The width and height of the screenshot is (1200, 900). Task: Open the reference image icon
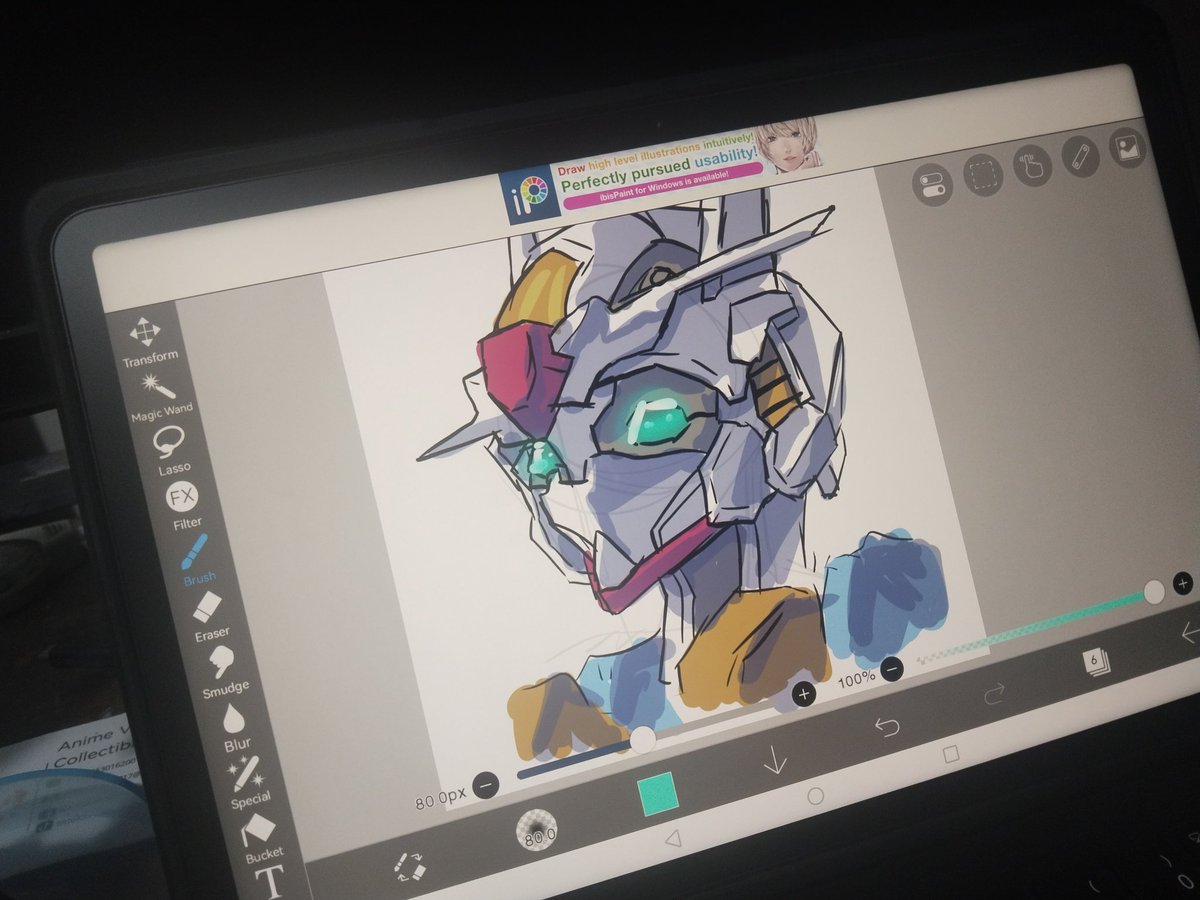[1128, 148]
